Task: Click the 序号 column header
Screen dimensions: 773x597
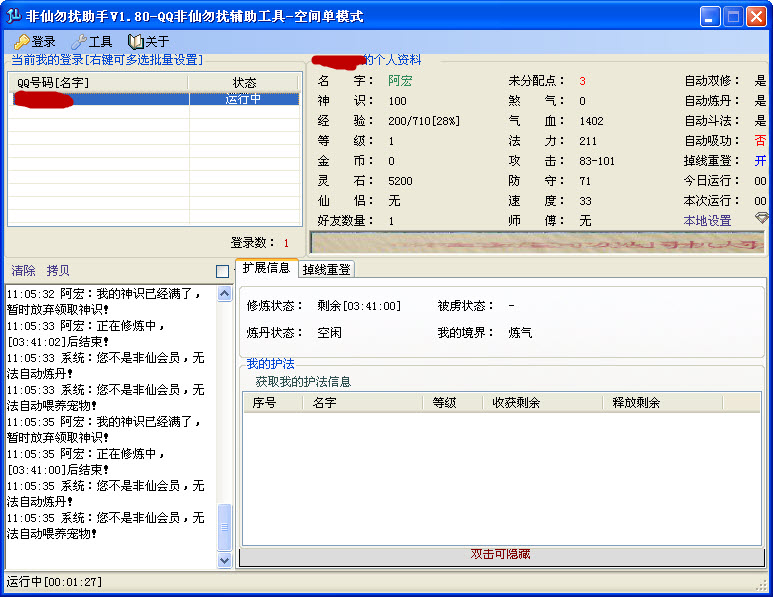Action: pyautogui.click(x=273, y=403)
